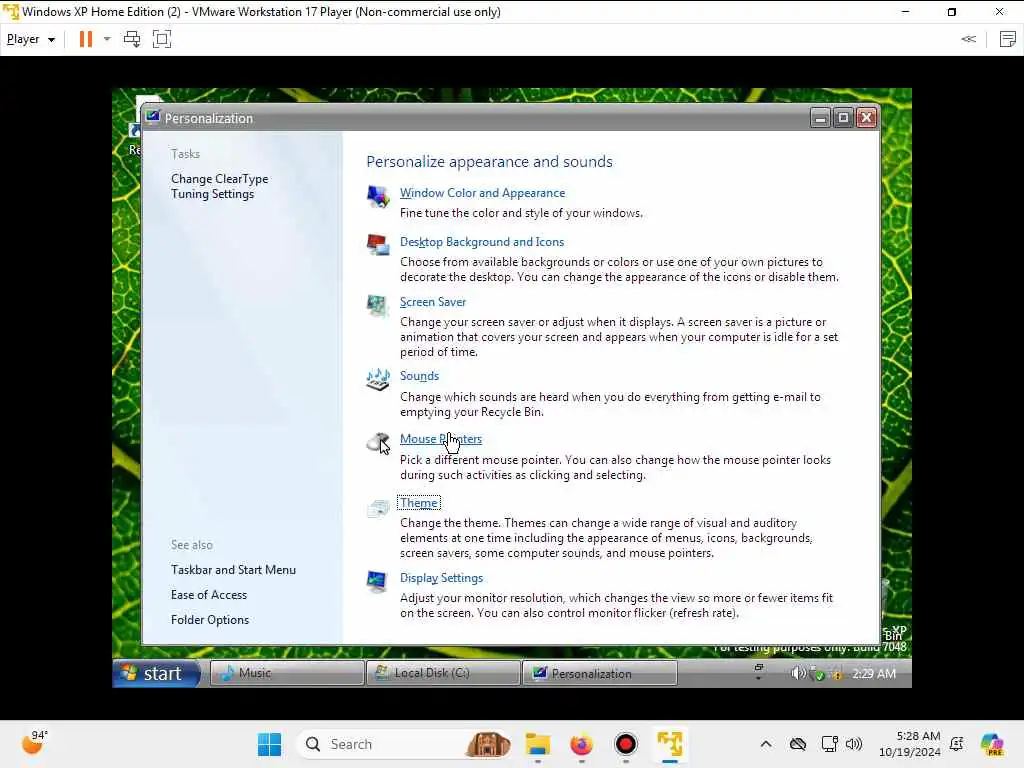This screenshot has height=768, width=1024.
Task: Click the Personalization window title icon
Action: click(x=153, y=118)
